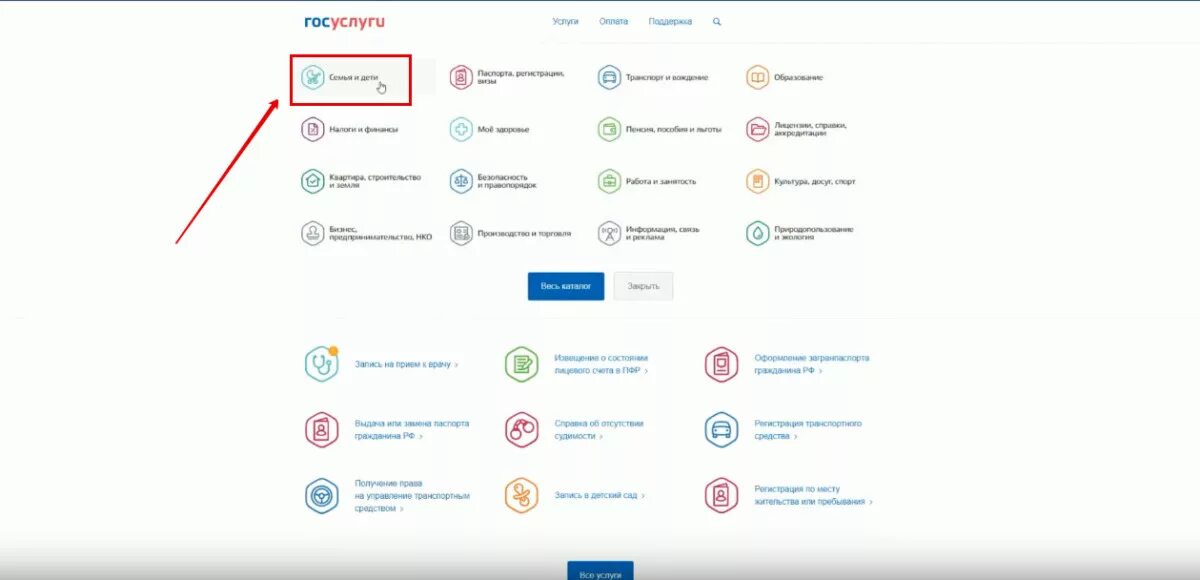
Task: Click the stethoscope icon for doctor appointment
Action: [321, 364]
